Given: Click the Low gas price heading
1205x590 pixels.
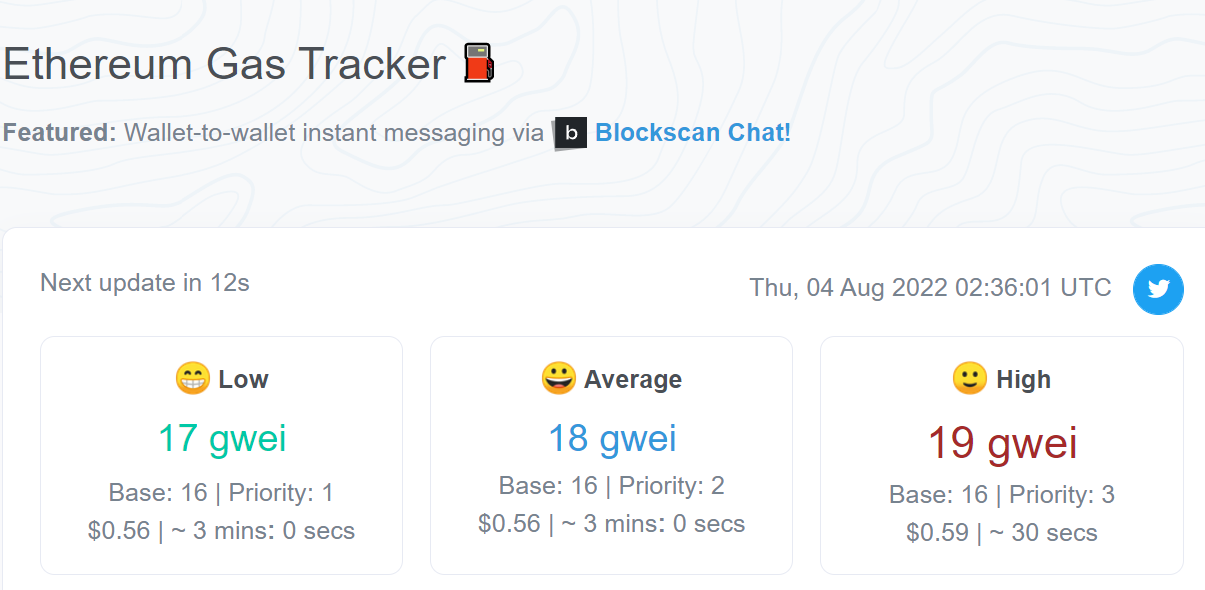Looking at the screenshot, I should click(x=243, y=380).
